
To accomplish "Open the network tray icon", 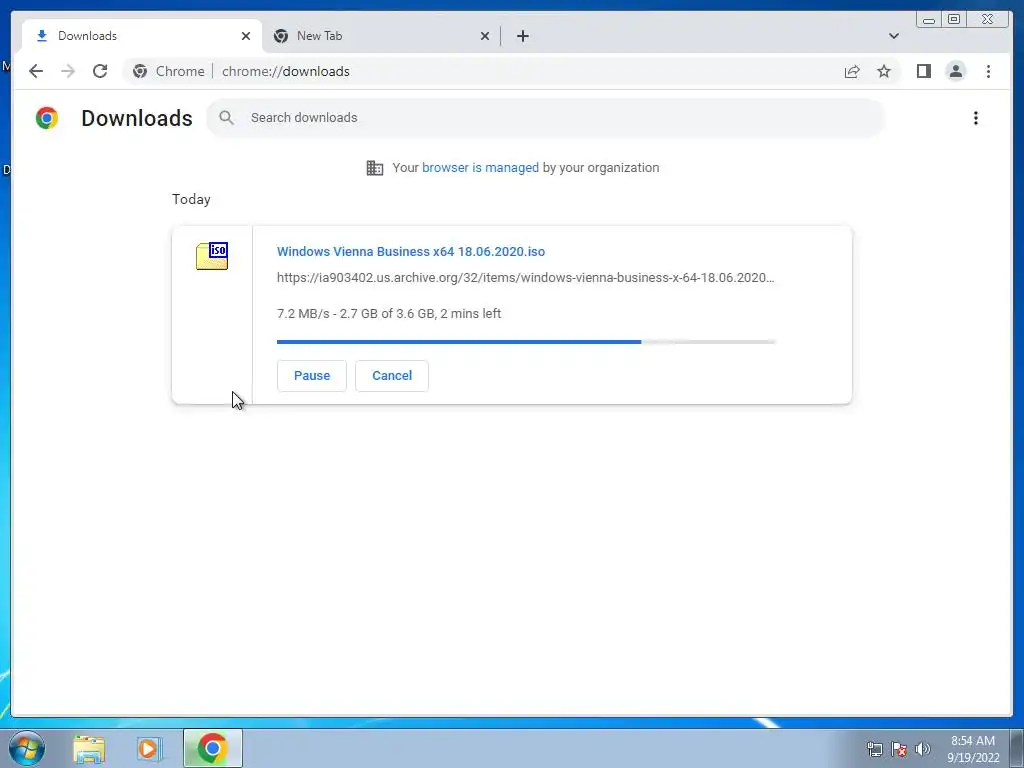I will coord(874,749).
